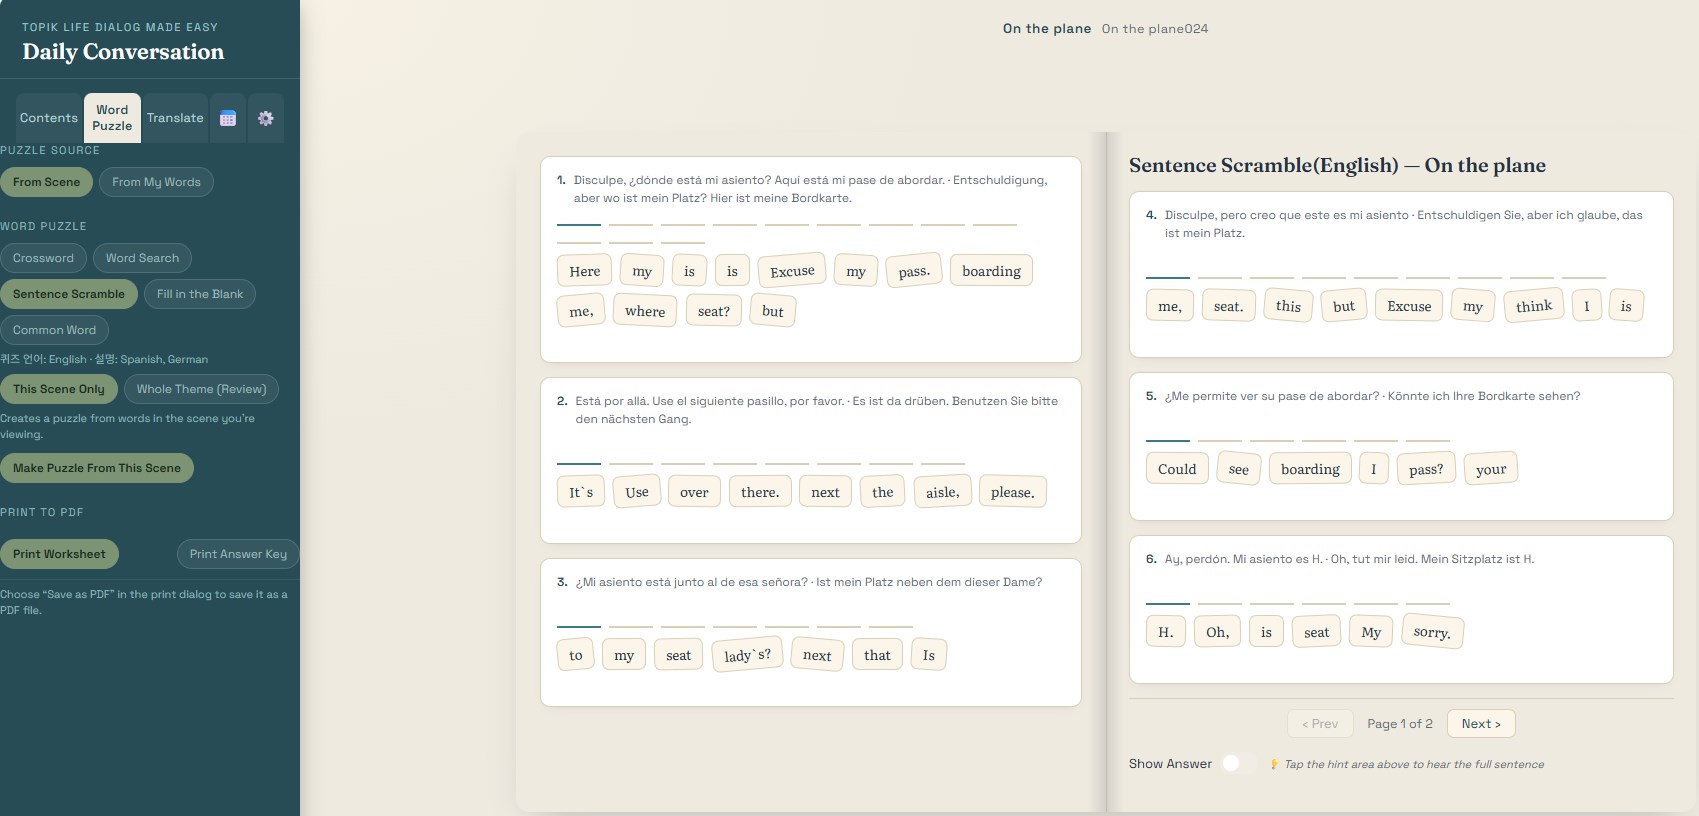Viewport: 1699px width, 816px height.
Task: Switch to the Word Puzzle tab
Action: click(112, 118)
